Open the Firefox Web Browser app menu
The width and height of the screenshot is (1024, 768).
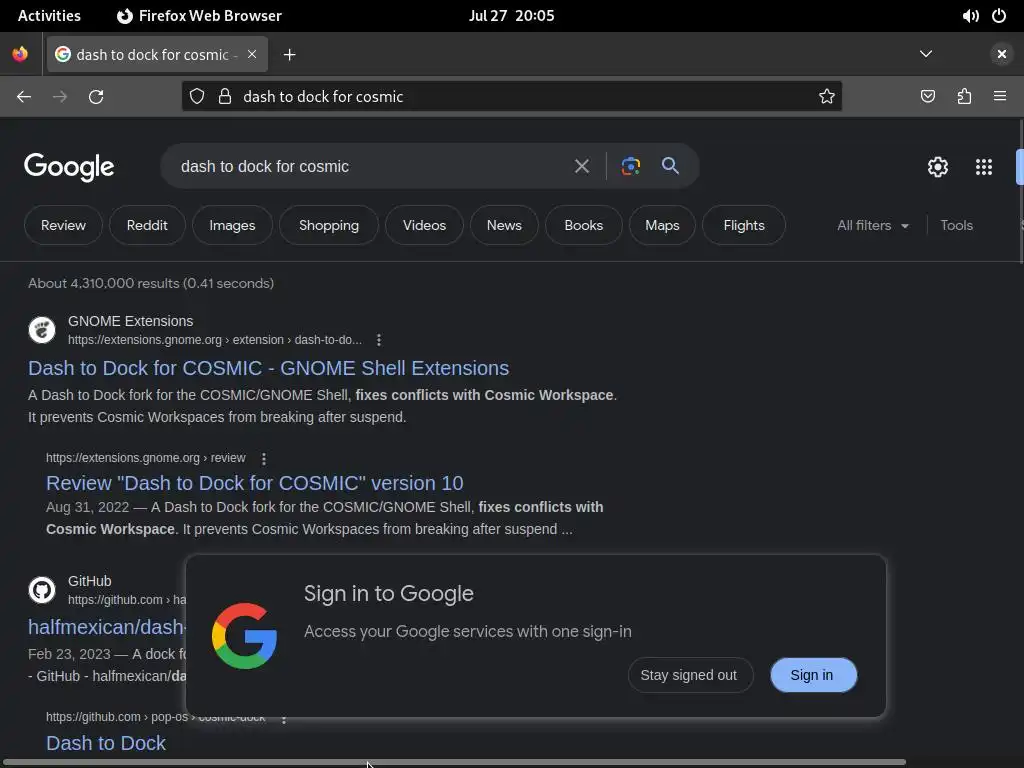click(199, 16)
